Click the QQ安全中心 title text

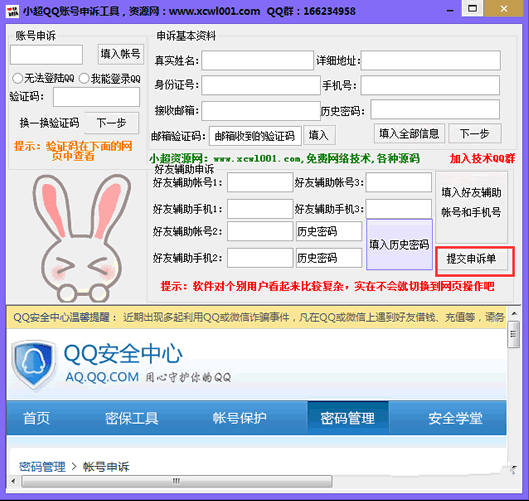click(123, 354)
